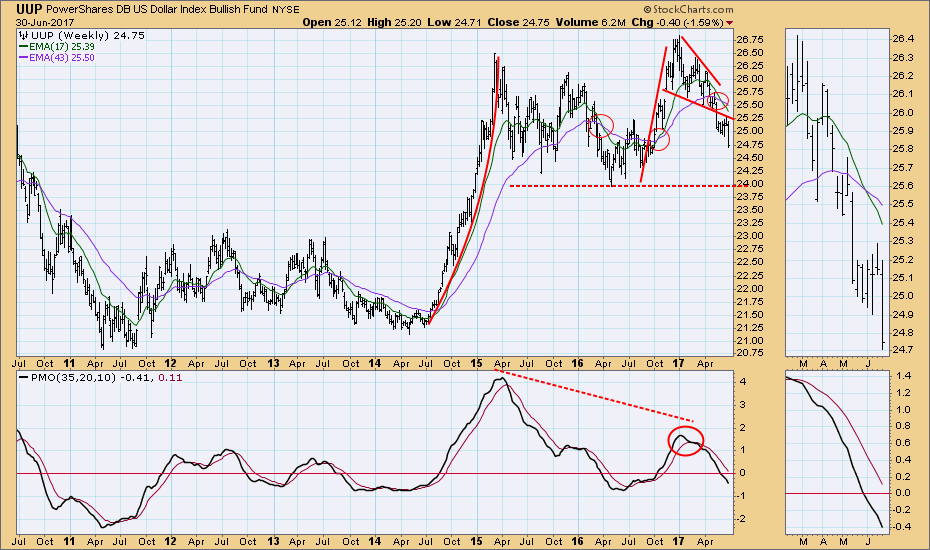This screenshot has height=550, width=930.
Task: Click the candlestick glyph beside the UUP (Weekly) legend
Action: pyautogui.click(x=24, y=35)
